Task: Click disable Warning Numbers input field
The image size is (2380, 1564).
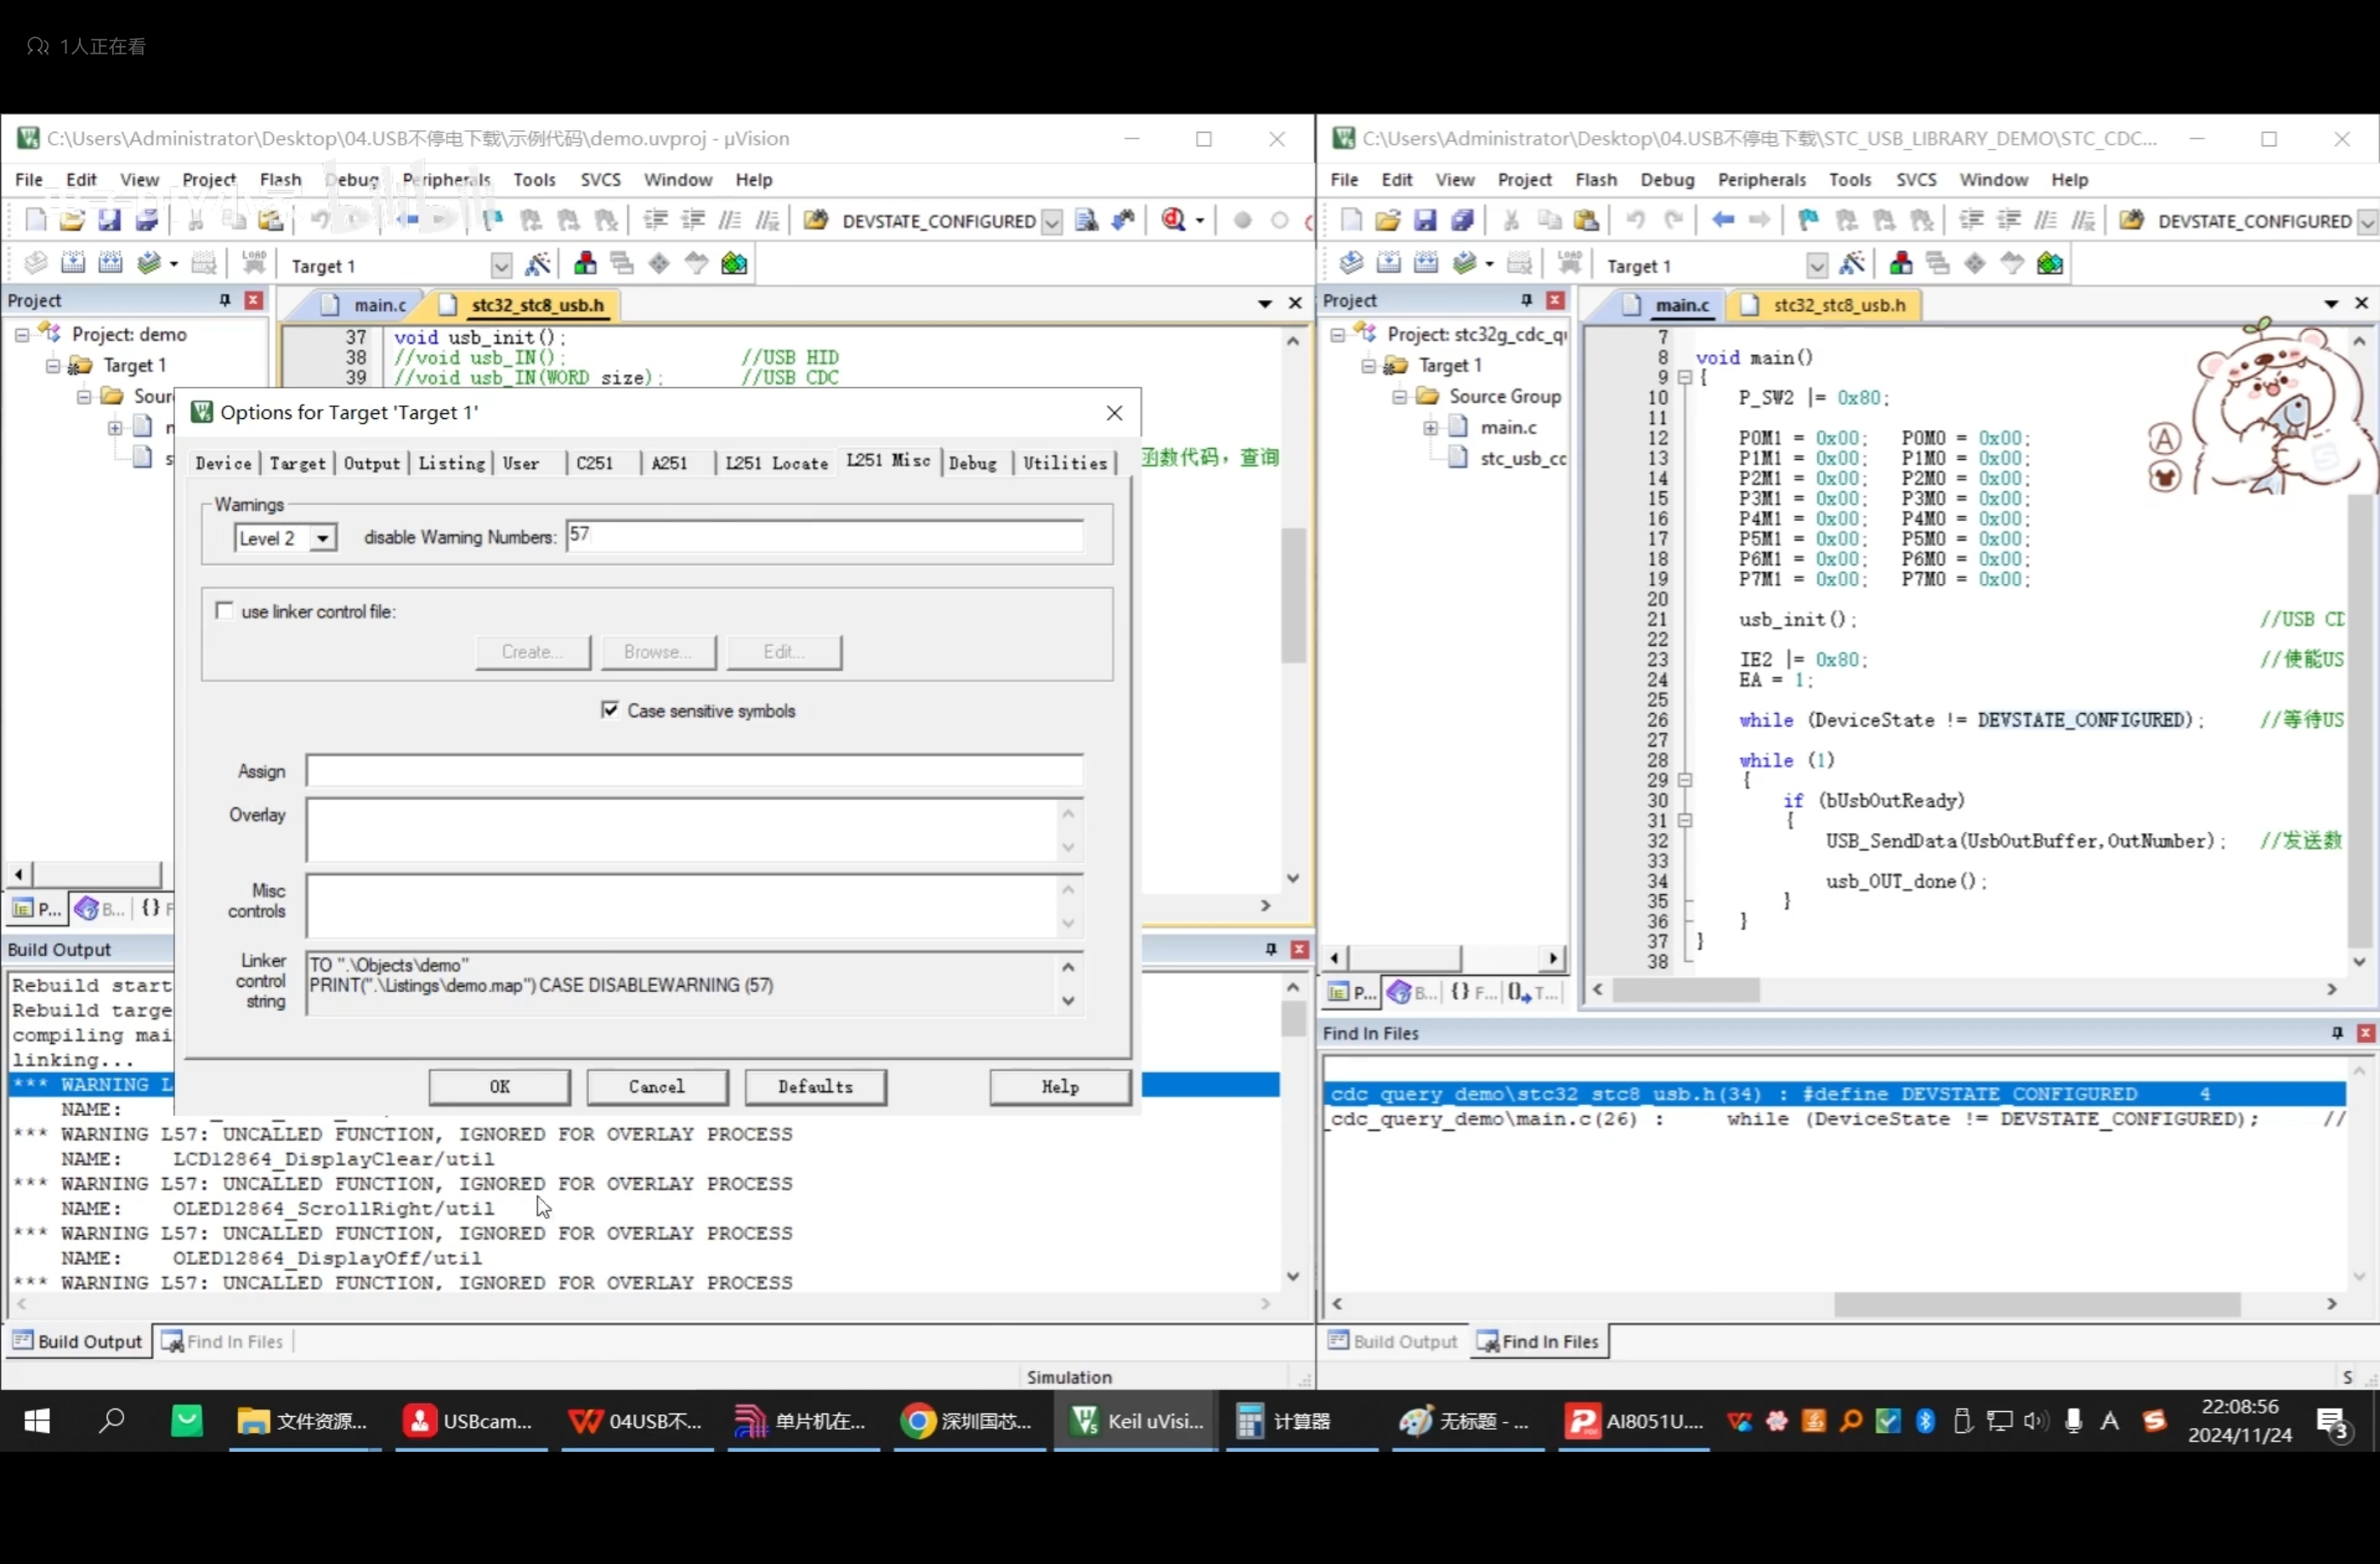Action: pyautogui.click(x=824, y=536)
